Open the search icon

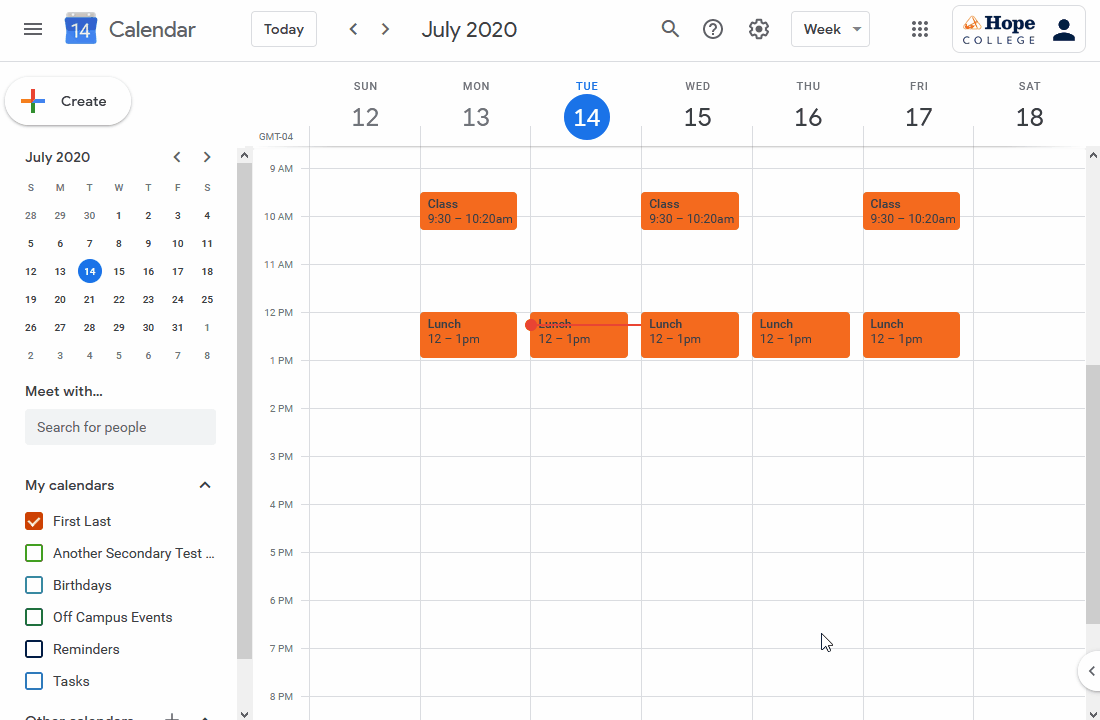(x=670, y=29)
